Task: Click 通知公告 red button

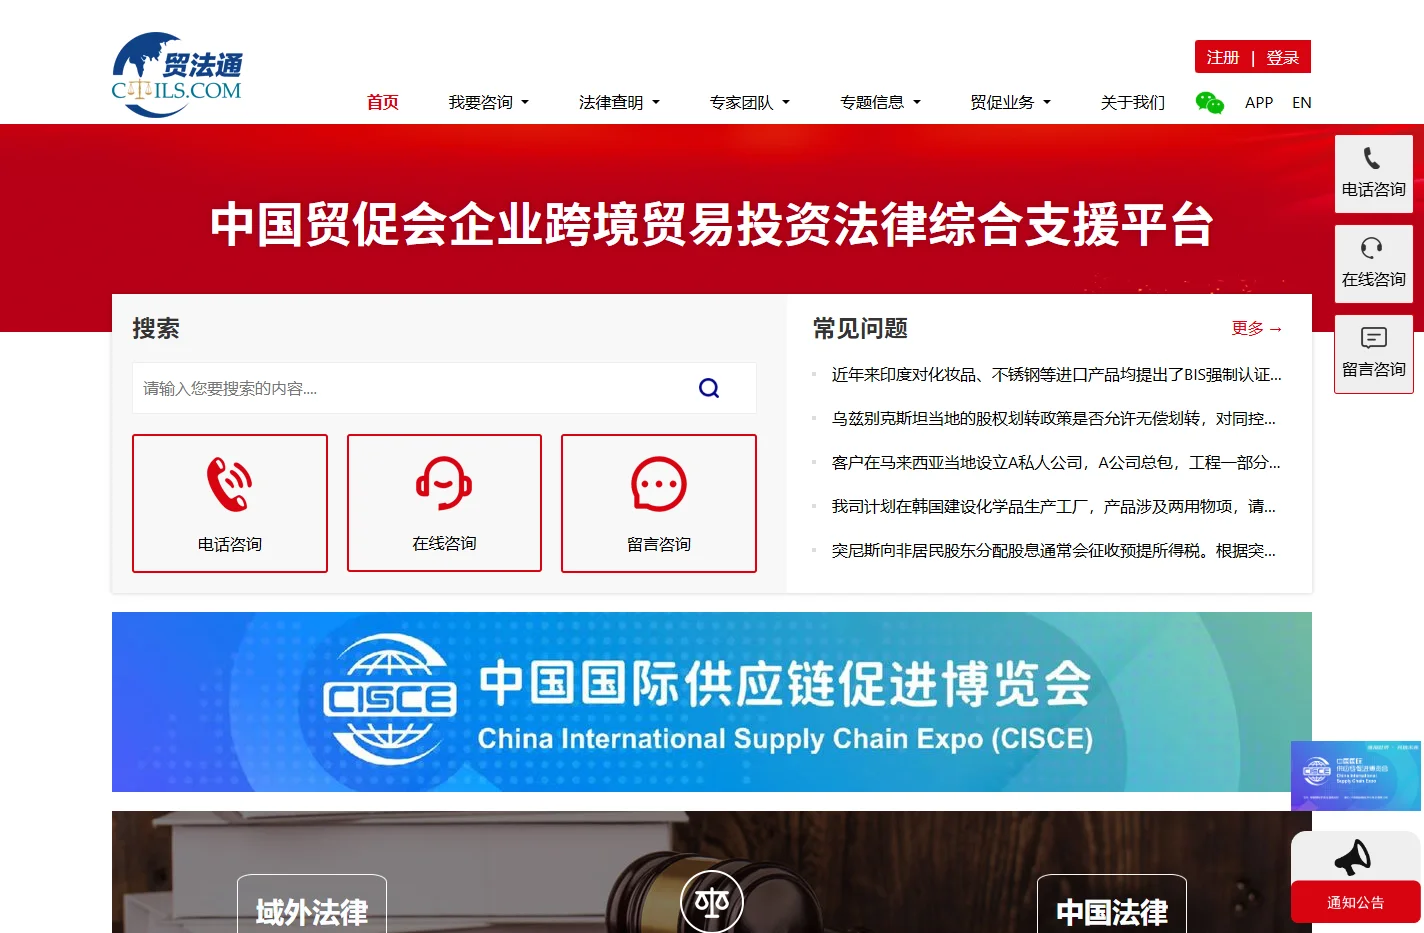Action: point(1356,902)
